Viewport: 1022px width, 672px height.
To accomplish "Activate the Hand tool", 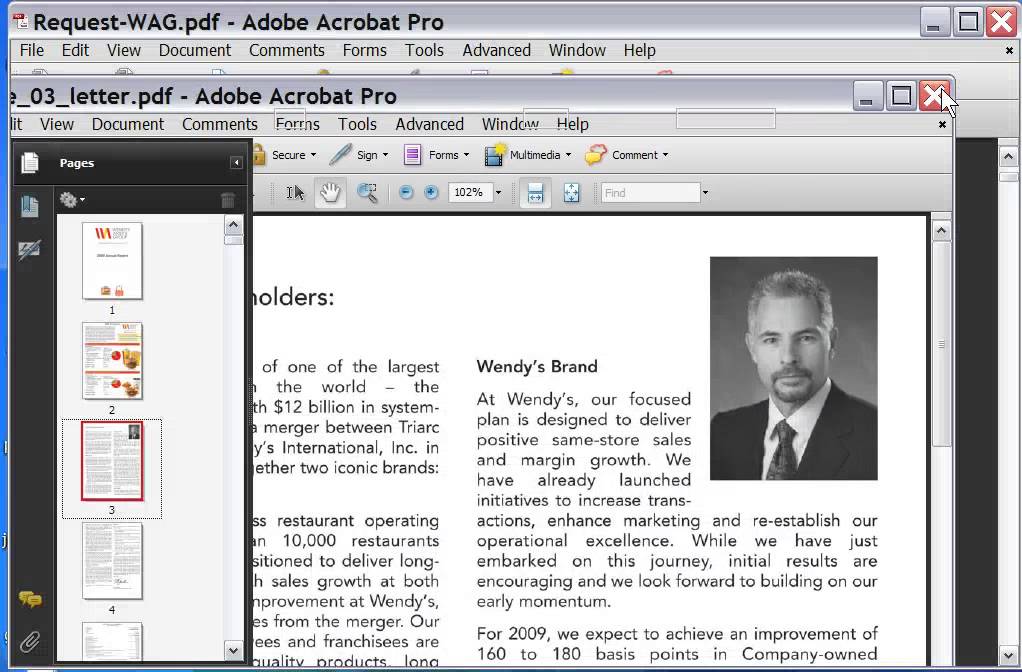I will (330, 193).
